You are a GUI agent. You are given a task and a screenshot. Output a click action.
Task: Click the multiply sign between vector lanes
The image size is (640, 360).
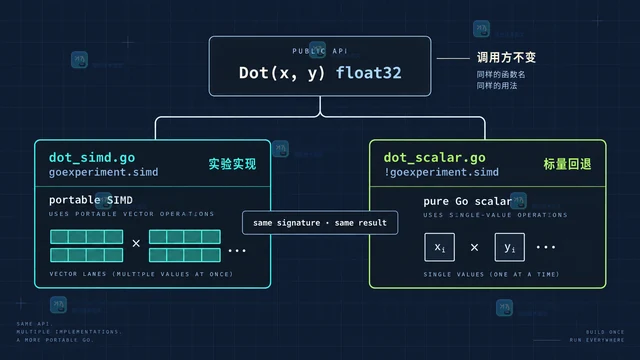click(136, 243)
